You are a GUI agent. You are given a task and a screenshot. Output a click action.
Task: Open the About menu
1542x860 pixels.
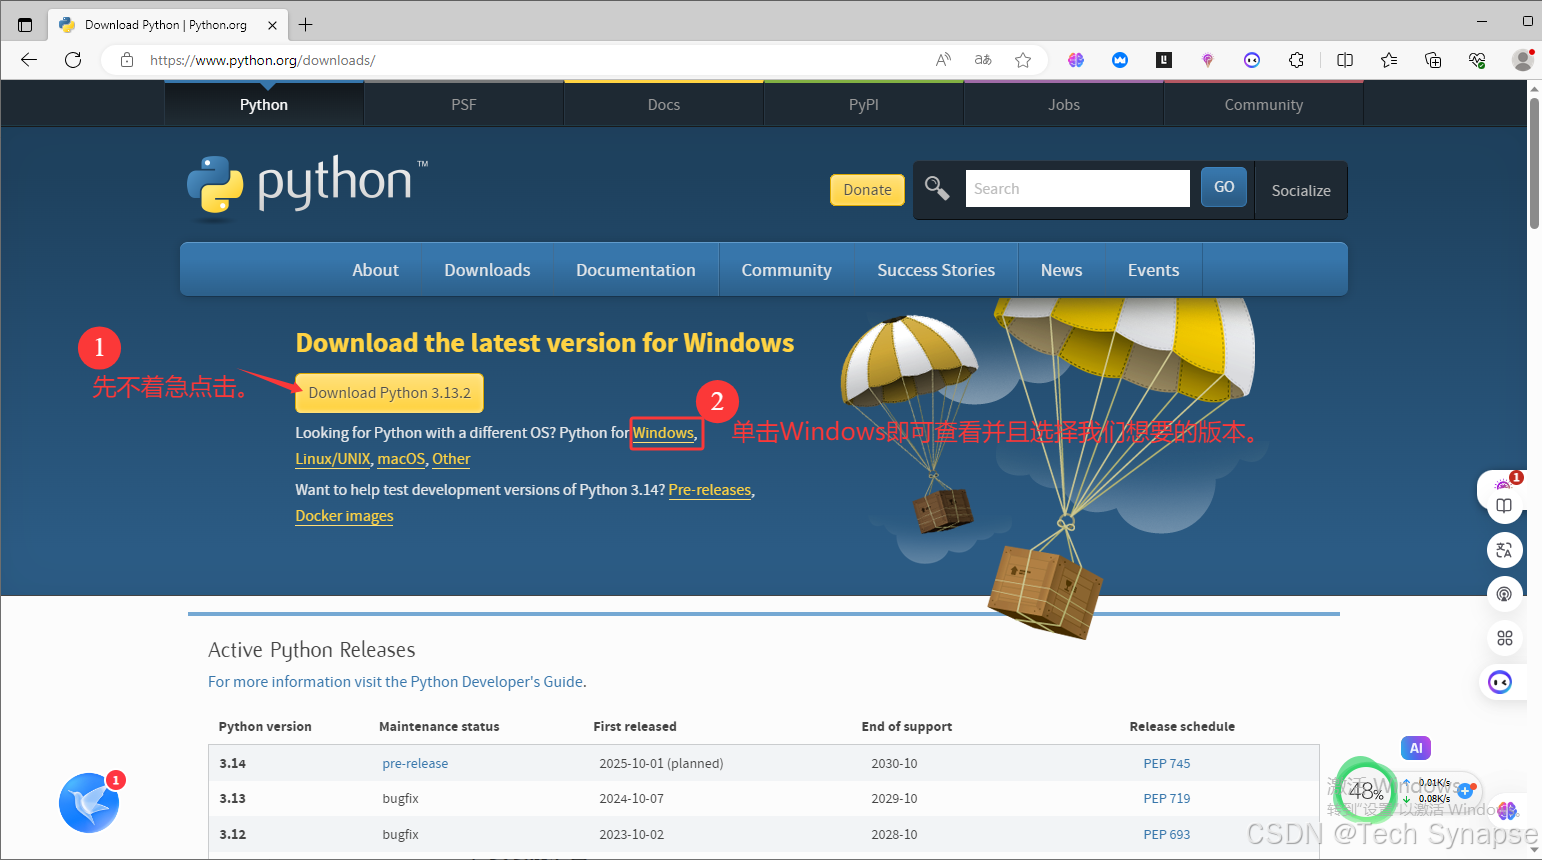(375, 270)
